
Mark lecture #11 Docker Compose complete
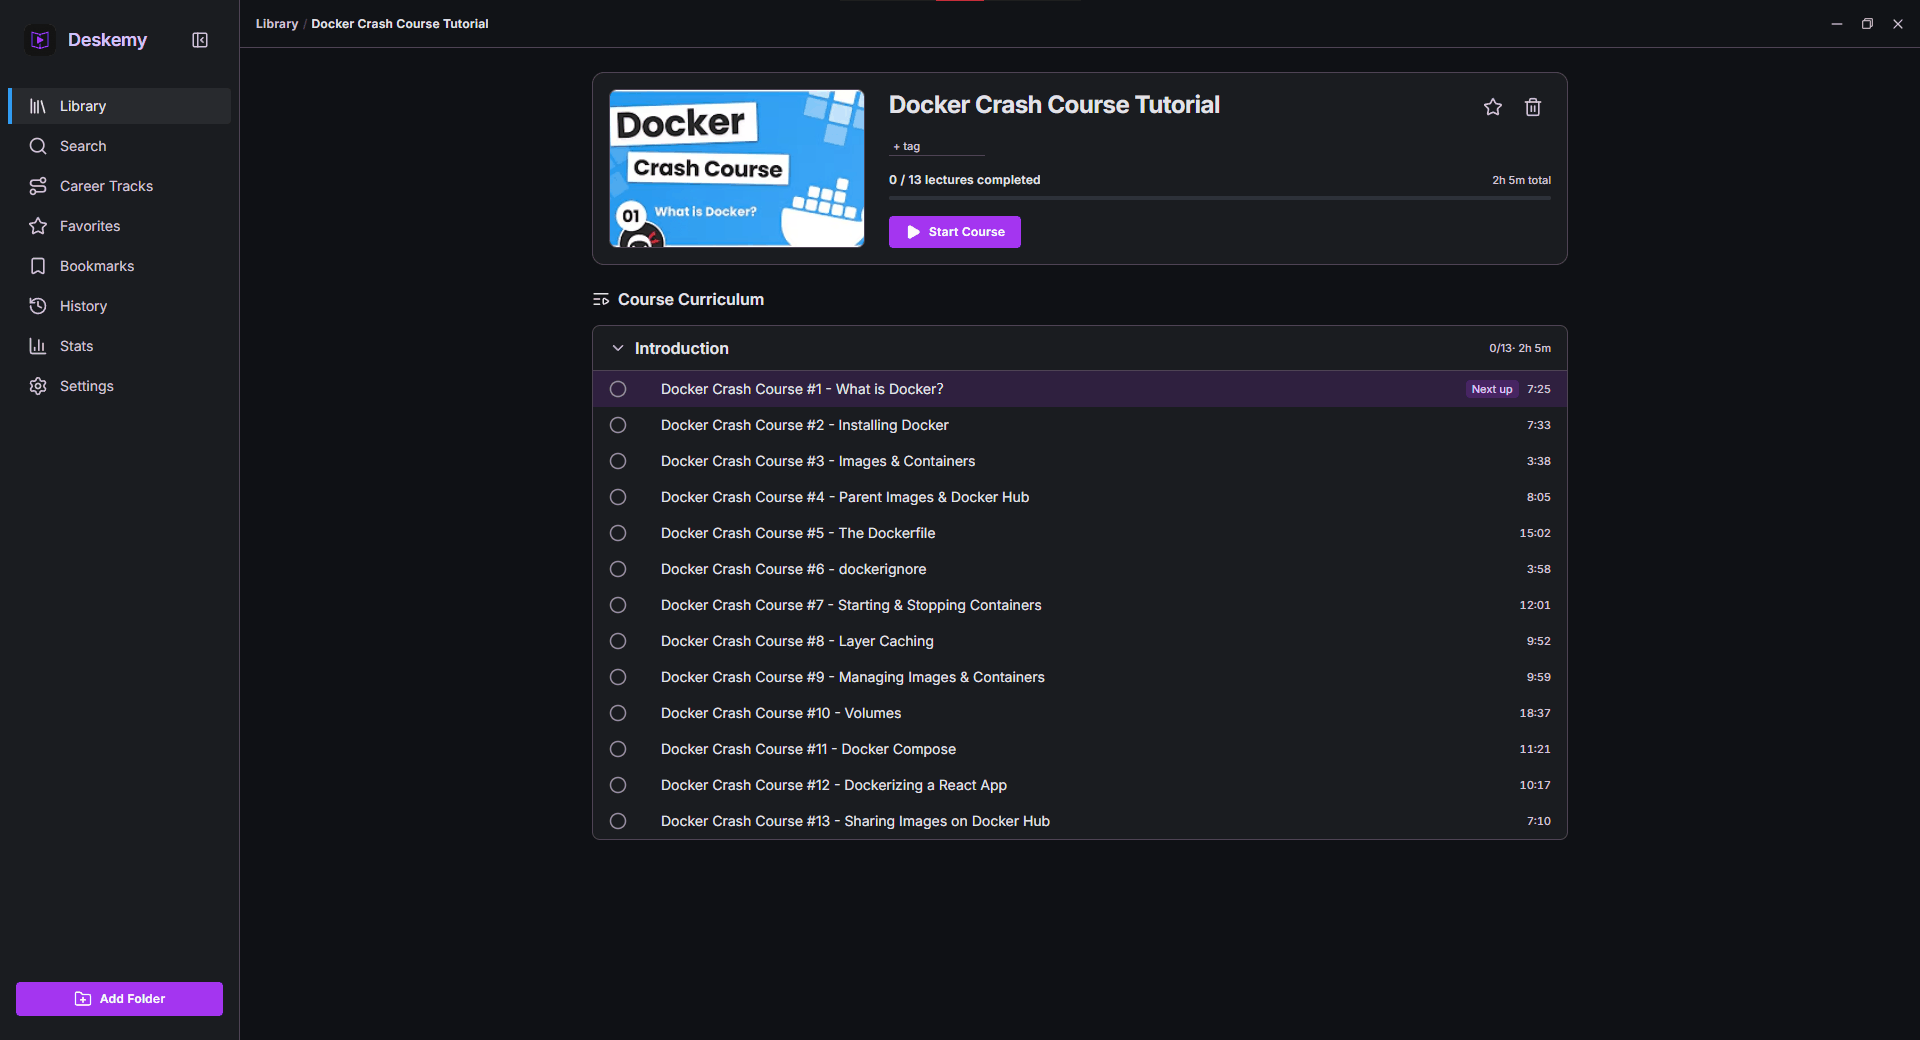point(618,749)
